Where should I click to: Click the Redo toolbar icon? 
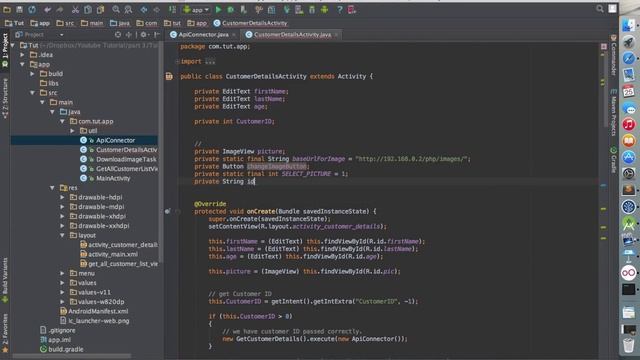click(60, 9)
